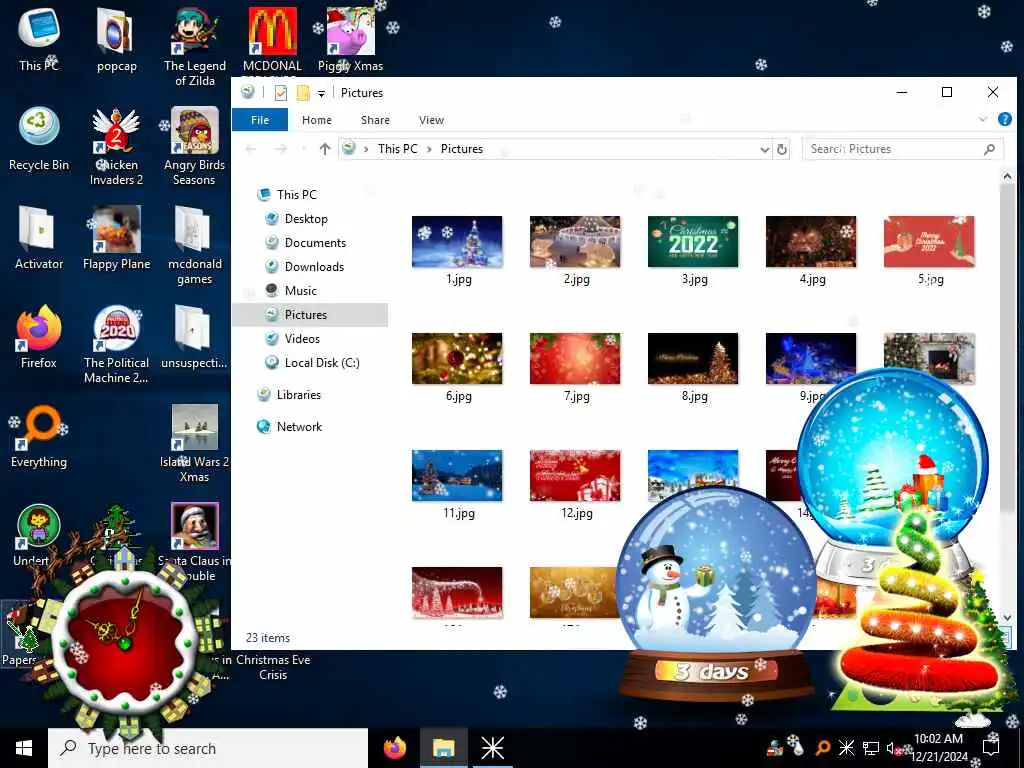1024x768 pixels.
Task: Select the unsuspecti... desktop folder
Action: coord(194,337)
